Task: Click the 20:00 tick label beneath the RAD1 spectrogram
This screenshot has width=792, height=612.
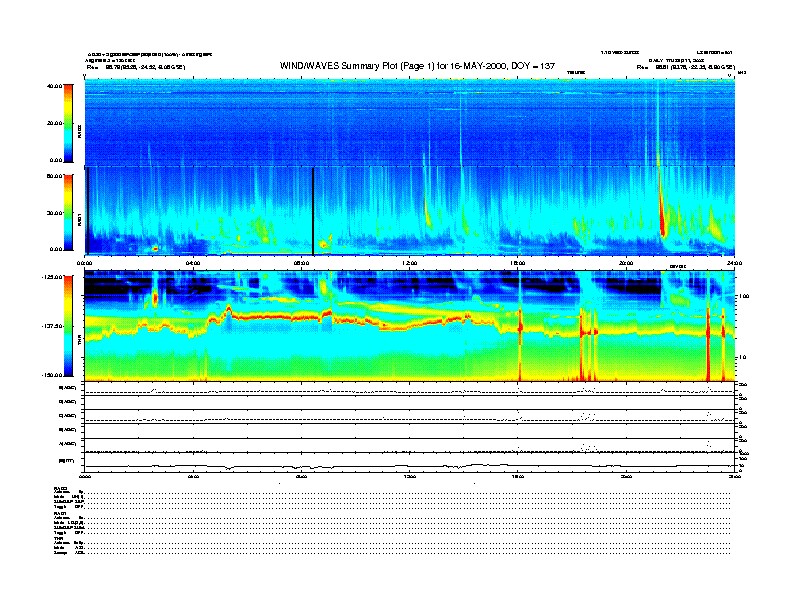Action: pos(626,263)
